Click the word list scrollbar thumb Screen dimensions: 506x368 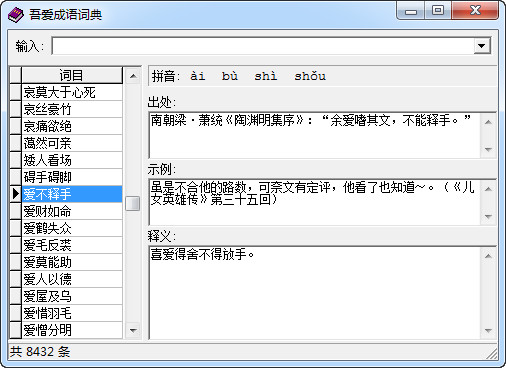coord(133,203)
